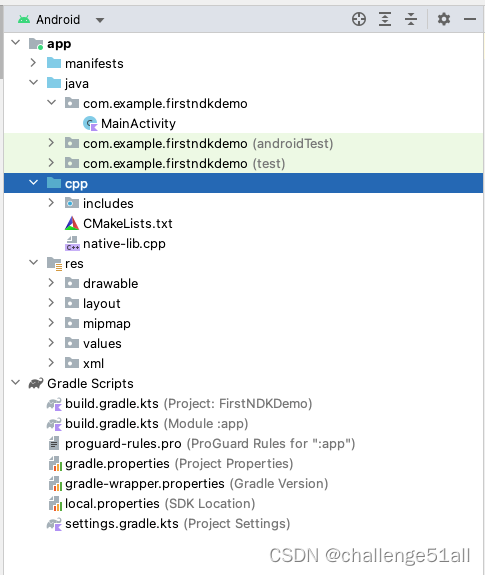Click the Select Opened File target icon

point(359,19)
